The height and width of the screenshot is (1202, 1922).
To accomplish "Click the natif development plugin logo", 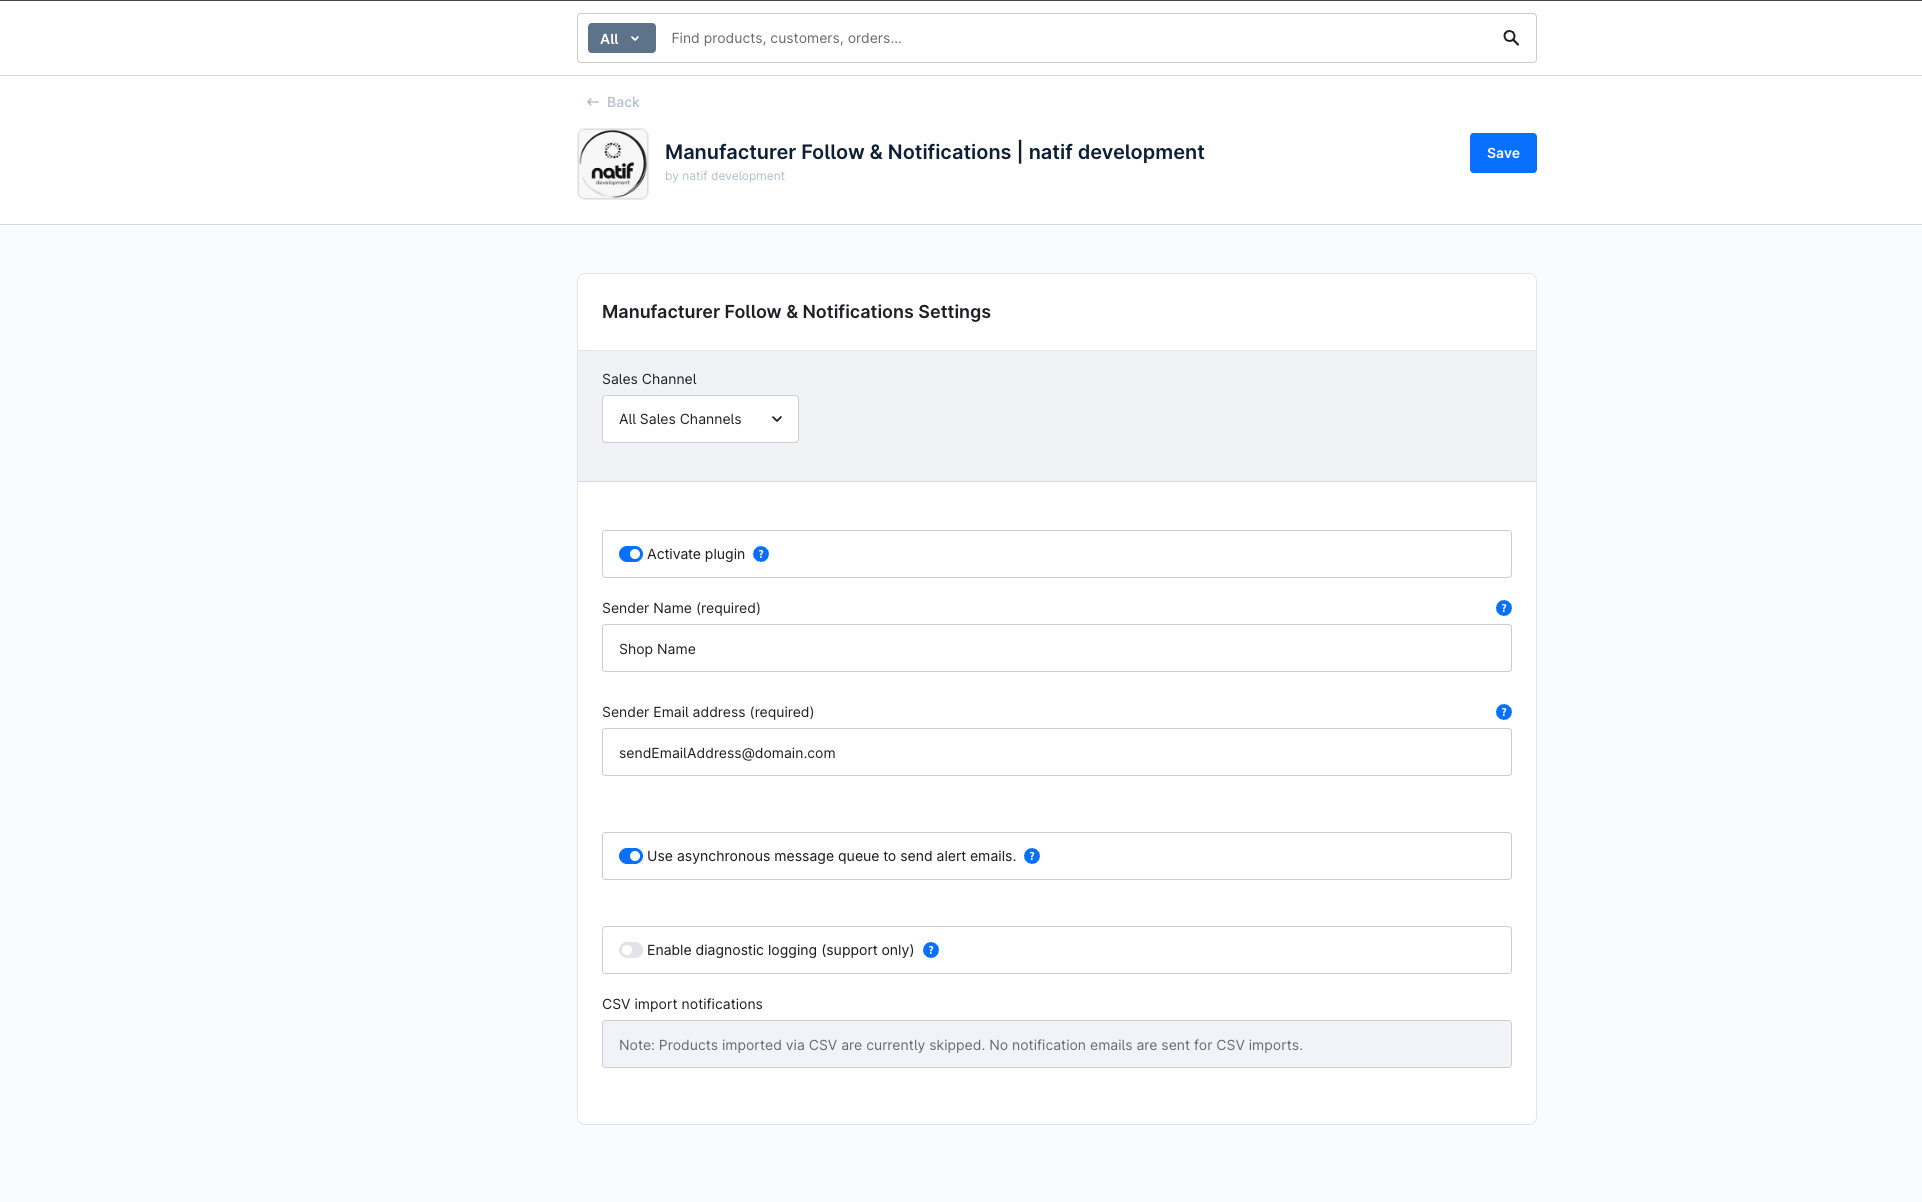I will point(612,163).
